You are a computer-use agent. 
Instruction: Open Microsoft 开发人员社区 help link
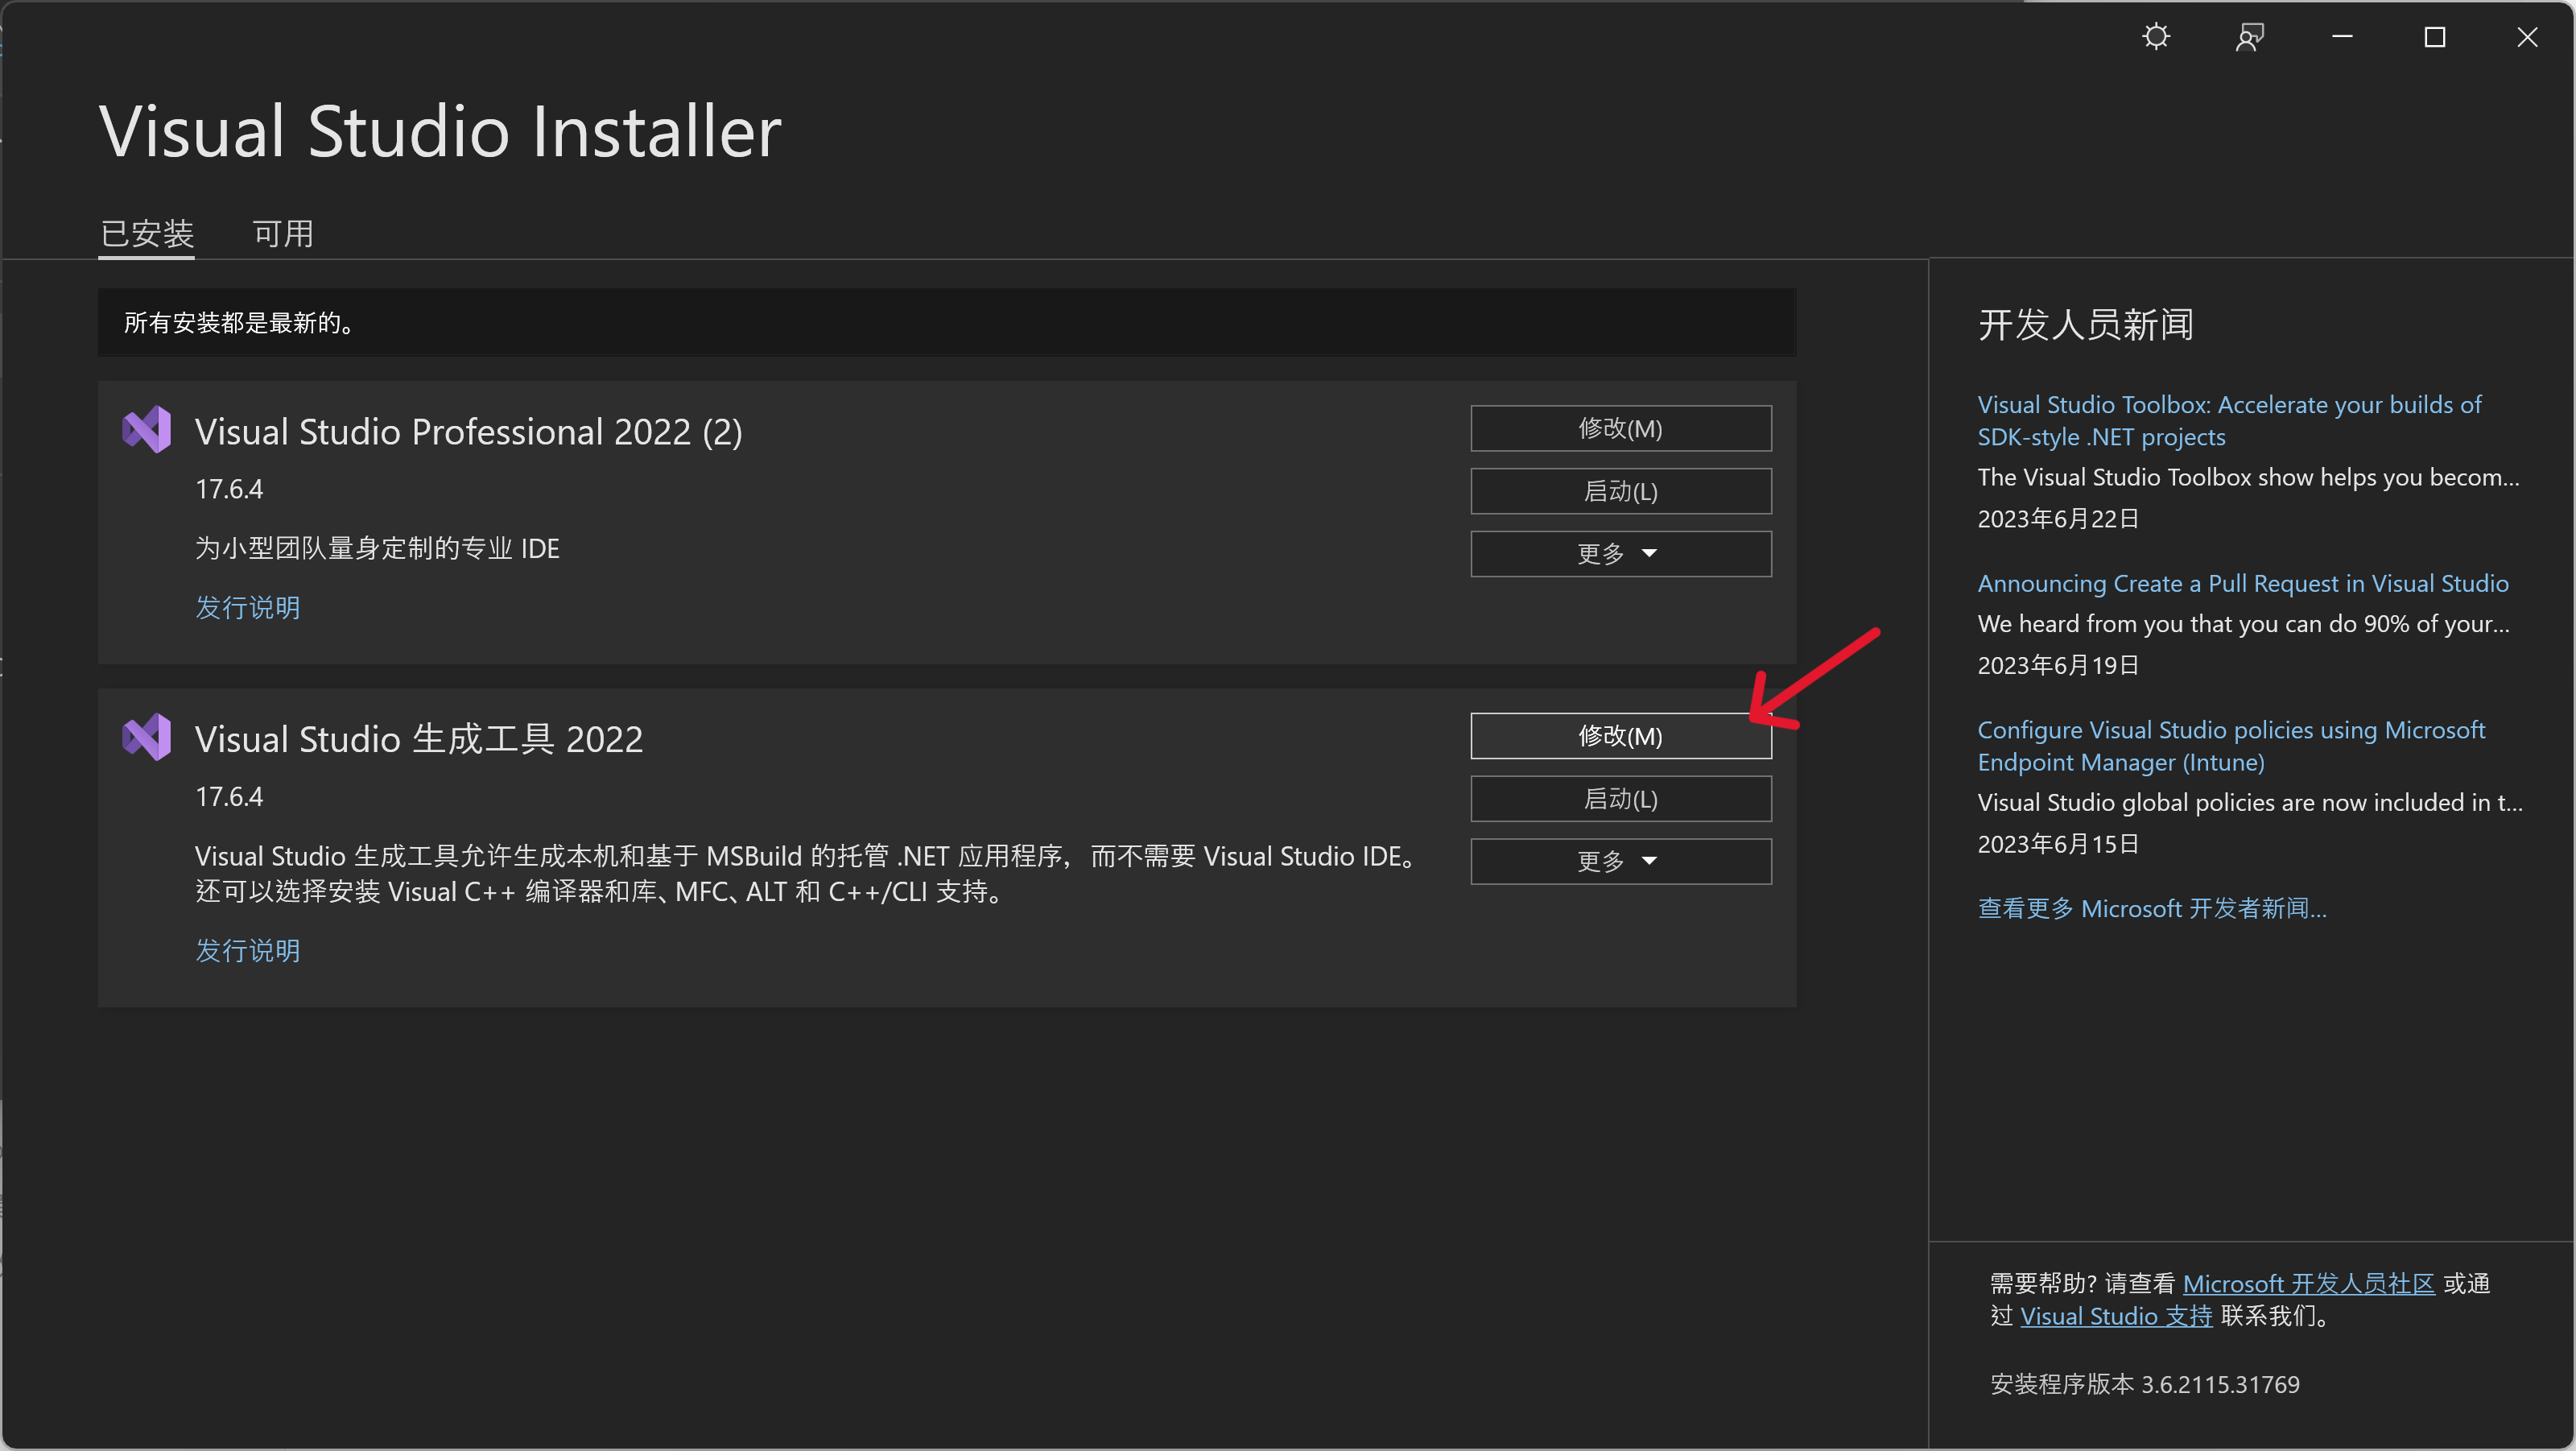point(2308,1283)
